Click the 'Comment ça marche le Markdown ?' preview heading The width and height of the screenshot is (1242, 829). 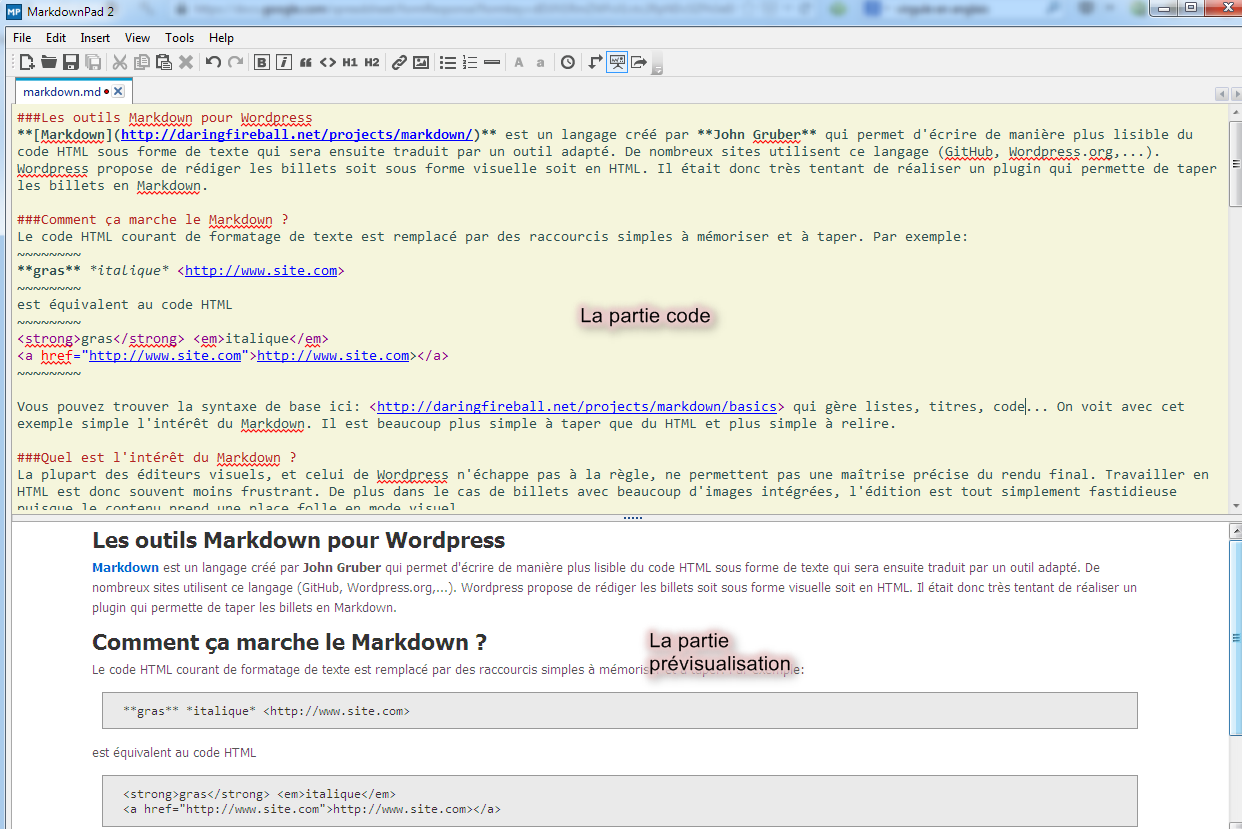pos(289,641)
